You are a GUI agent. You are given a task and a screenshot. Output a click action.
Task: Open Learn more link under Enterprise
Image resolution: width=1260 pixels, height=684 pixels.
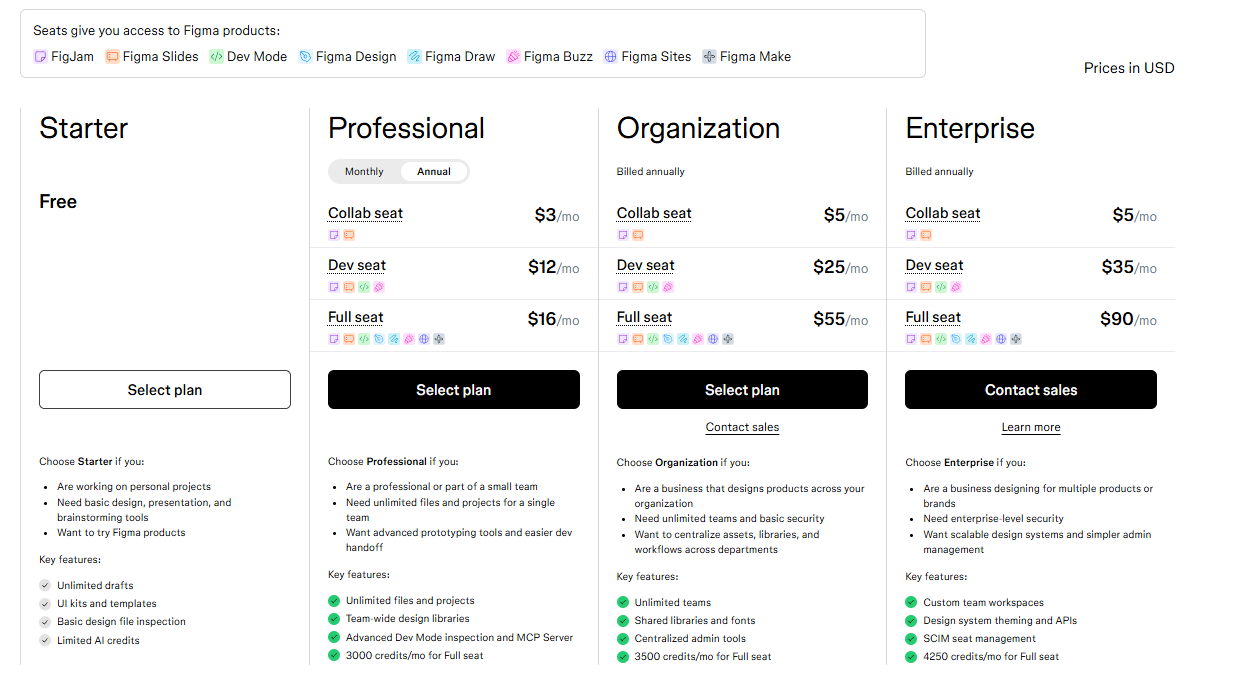[x=1031, y=427]
